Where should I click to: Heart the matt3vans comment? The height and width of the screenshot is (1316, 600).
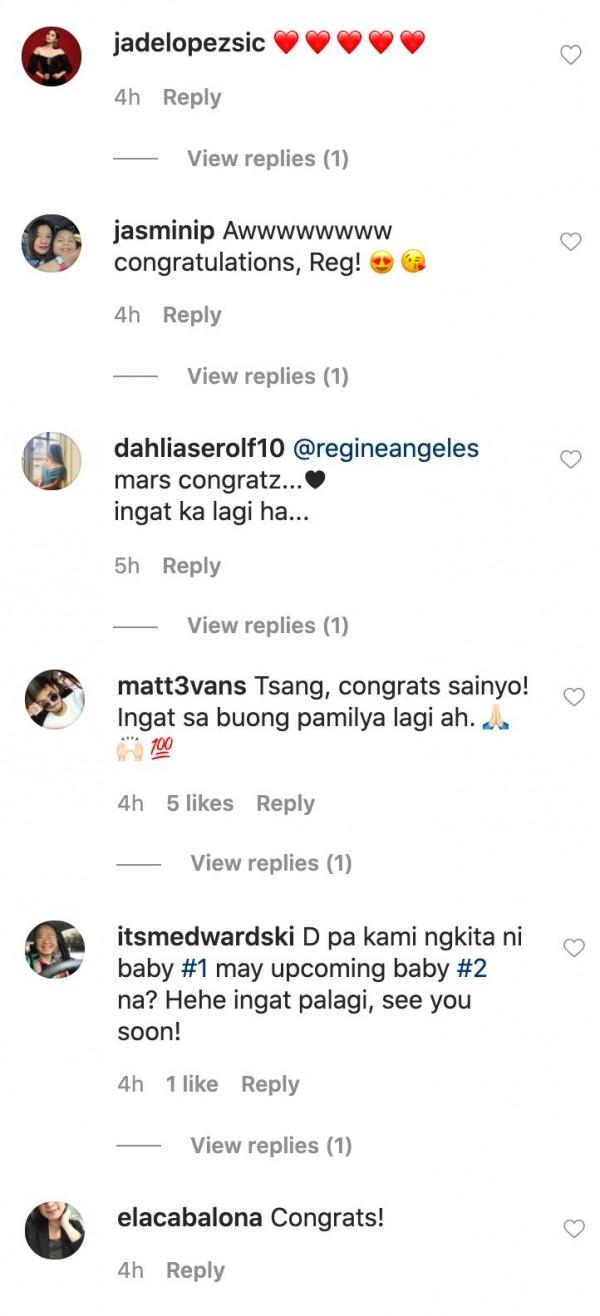[x=573, y=697]
